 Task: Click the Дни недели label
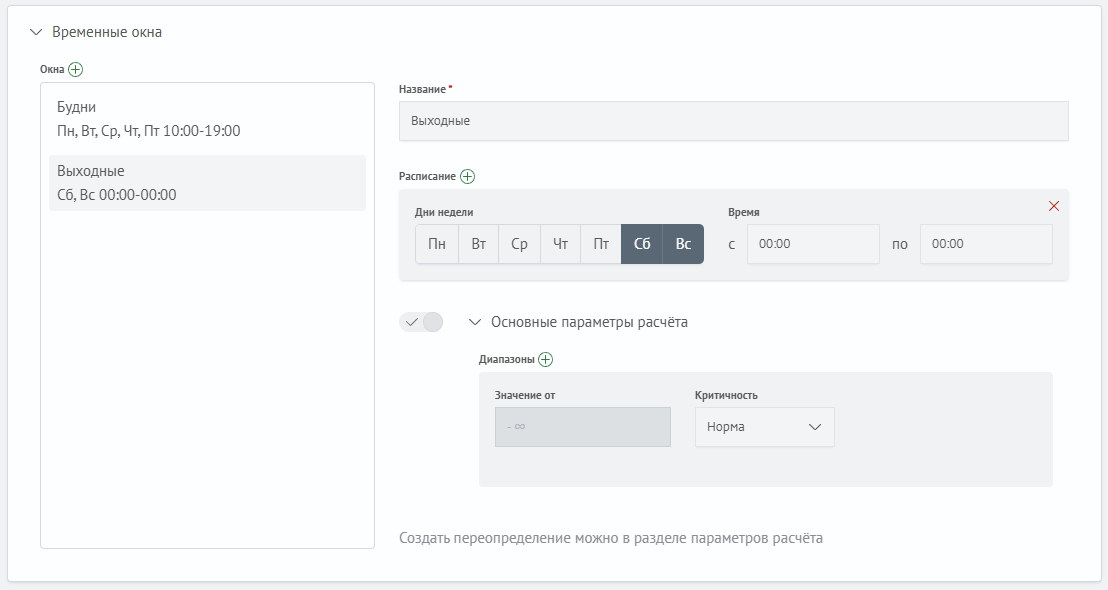click(444, 212)
